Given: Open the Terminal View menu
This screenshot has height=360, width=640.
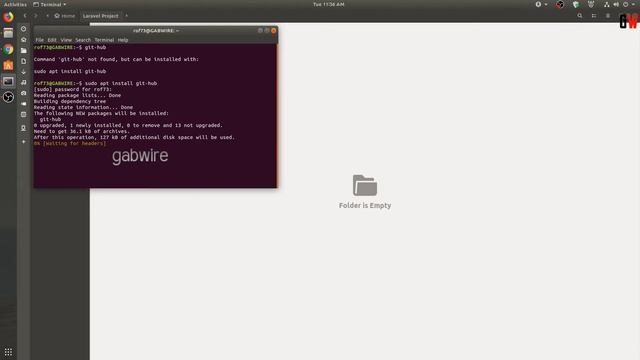Looking at the screenshot, I should (66, 40).
